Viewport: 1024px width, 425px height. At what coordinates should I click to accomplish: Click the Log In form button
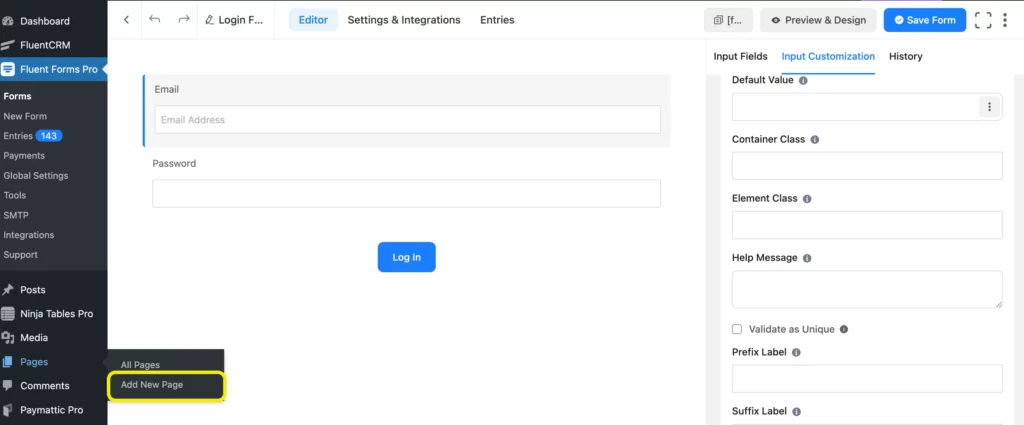[x=406, y=257]
